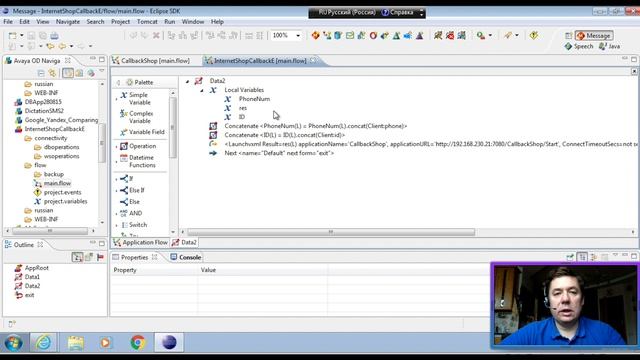Screen dimensions: 640x360
Task: Click the first Outline toolbar icon
Action: pos(77,257)
